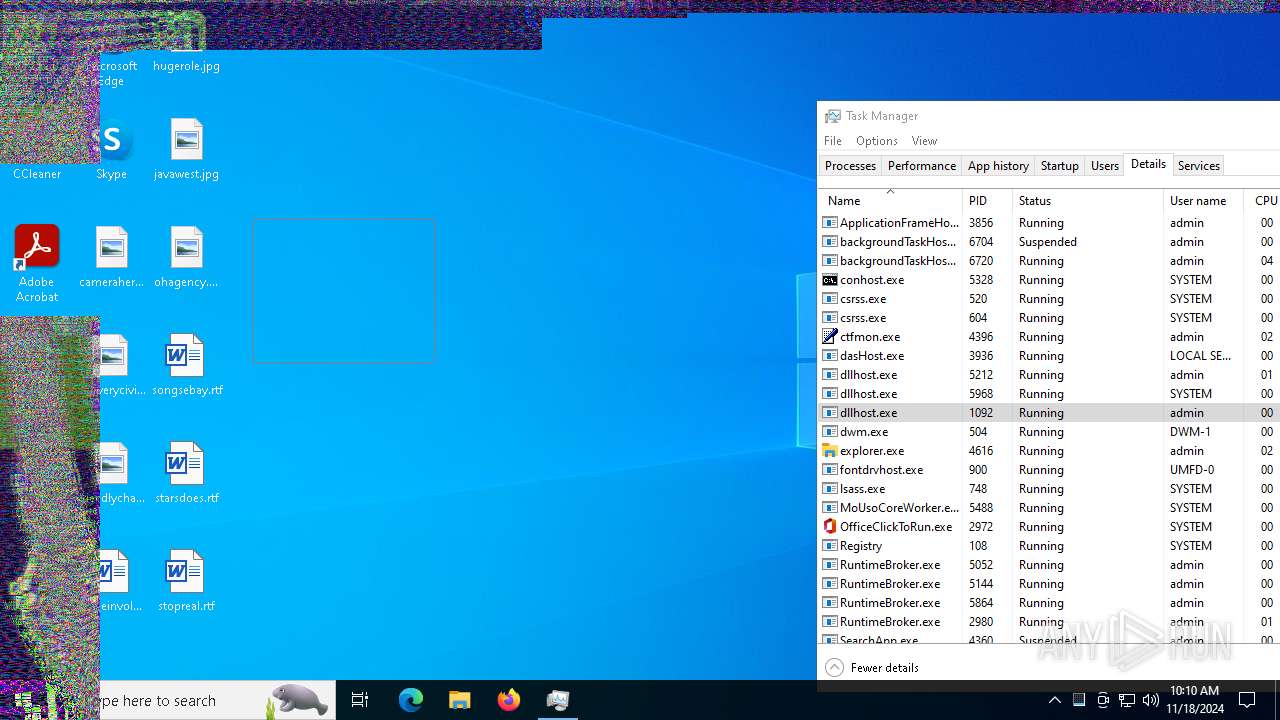
Task: Select the MoUsoCoreWorker process row
Action: (x=1049, y=508)
